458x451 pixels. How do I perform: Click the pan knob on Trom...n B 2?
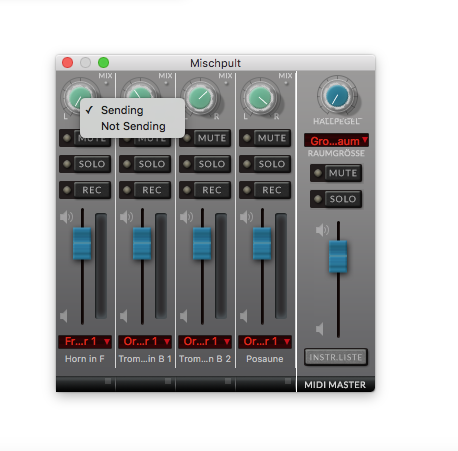tap(200, 98)
